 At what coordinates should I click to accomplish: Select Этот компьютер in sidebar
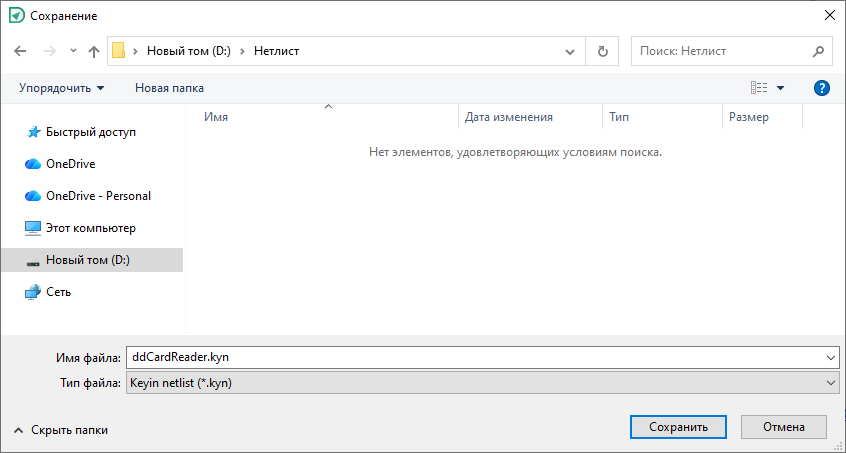click(x=90, y=228)
